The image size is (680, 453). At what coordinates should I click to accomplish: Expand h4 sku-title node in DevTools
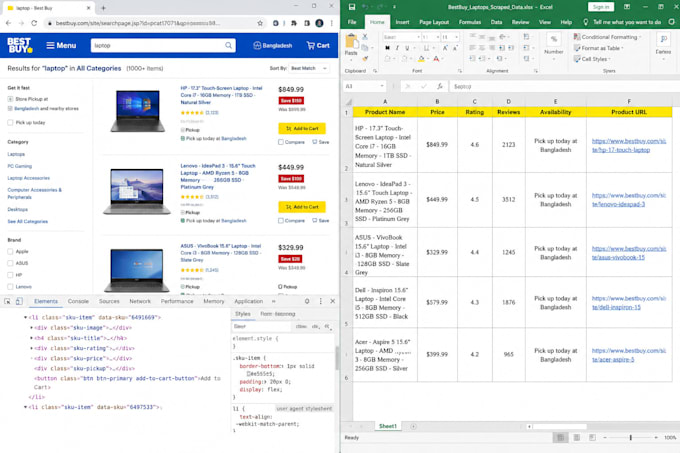(31, 338)
